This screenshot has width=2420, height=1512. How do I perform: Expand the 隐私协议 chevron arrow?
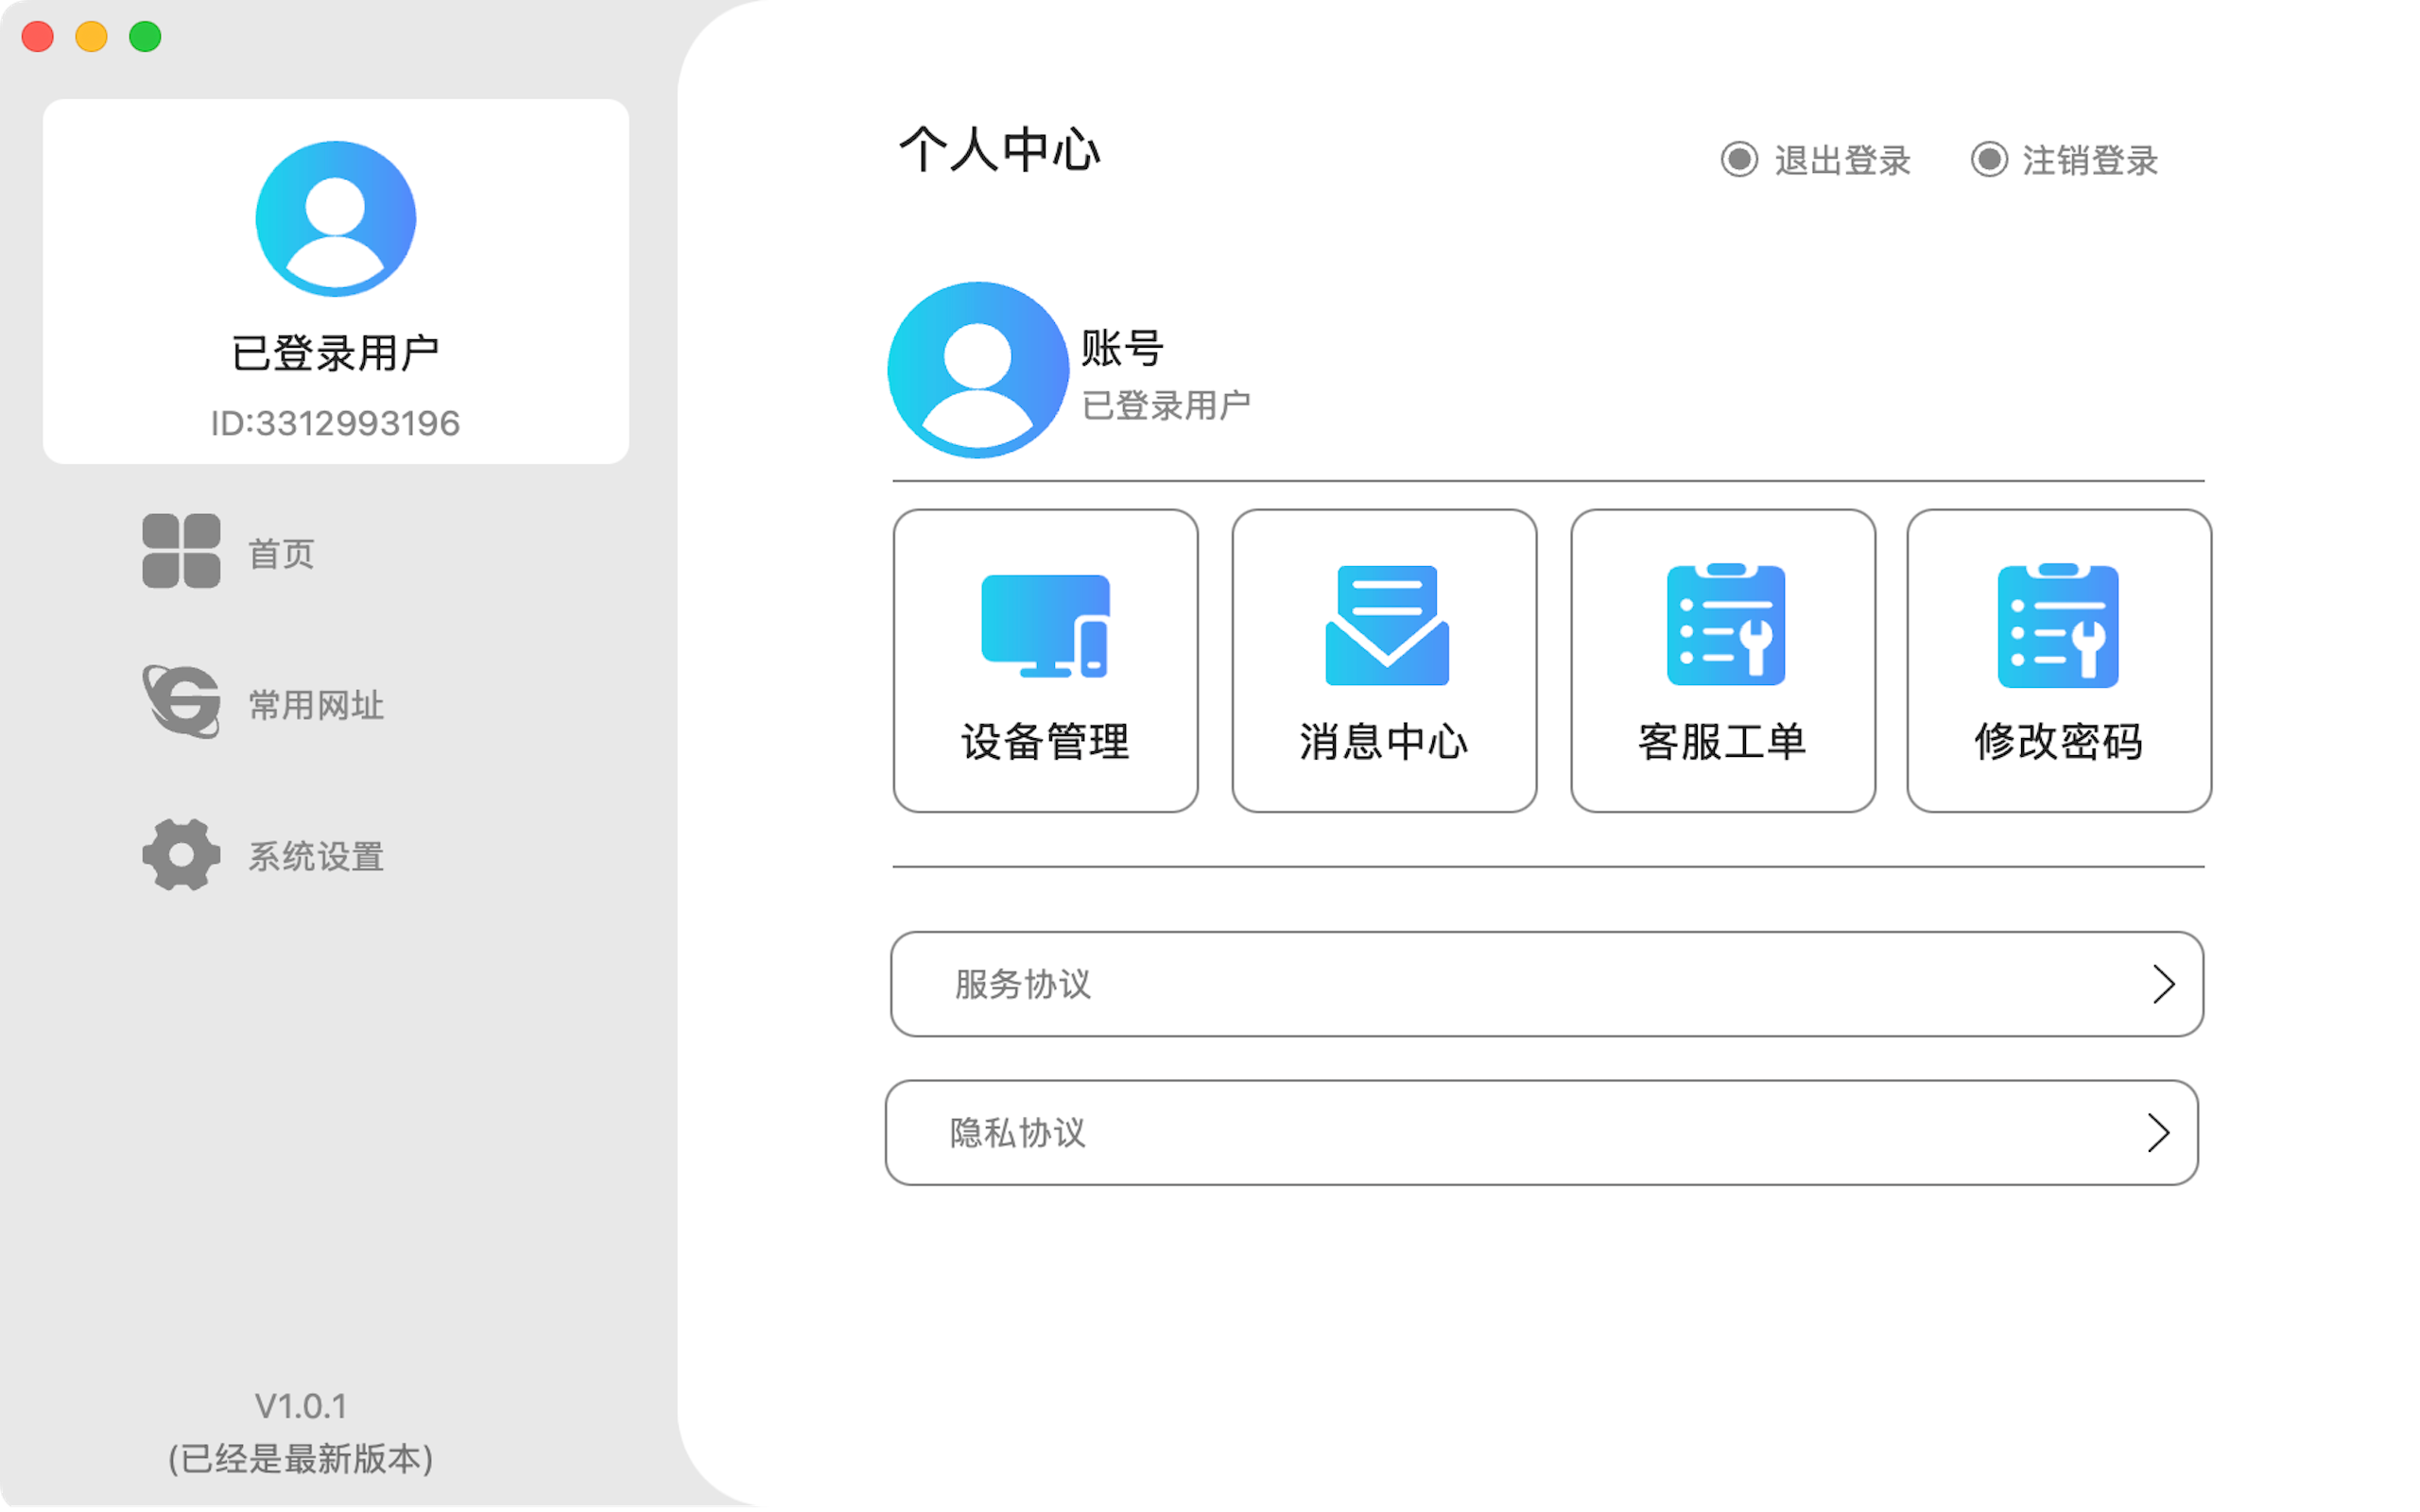pos(2158,1133)
